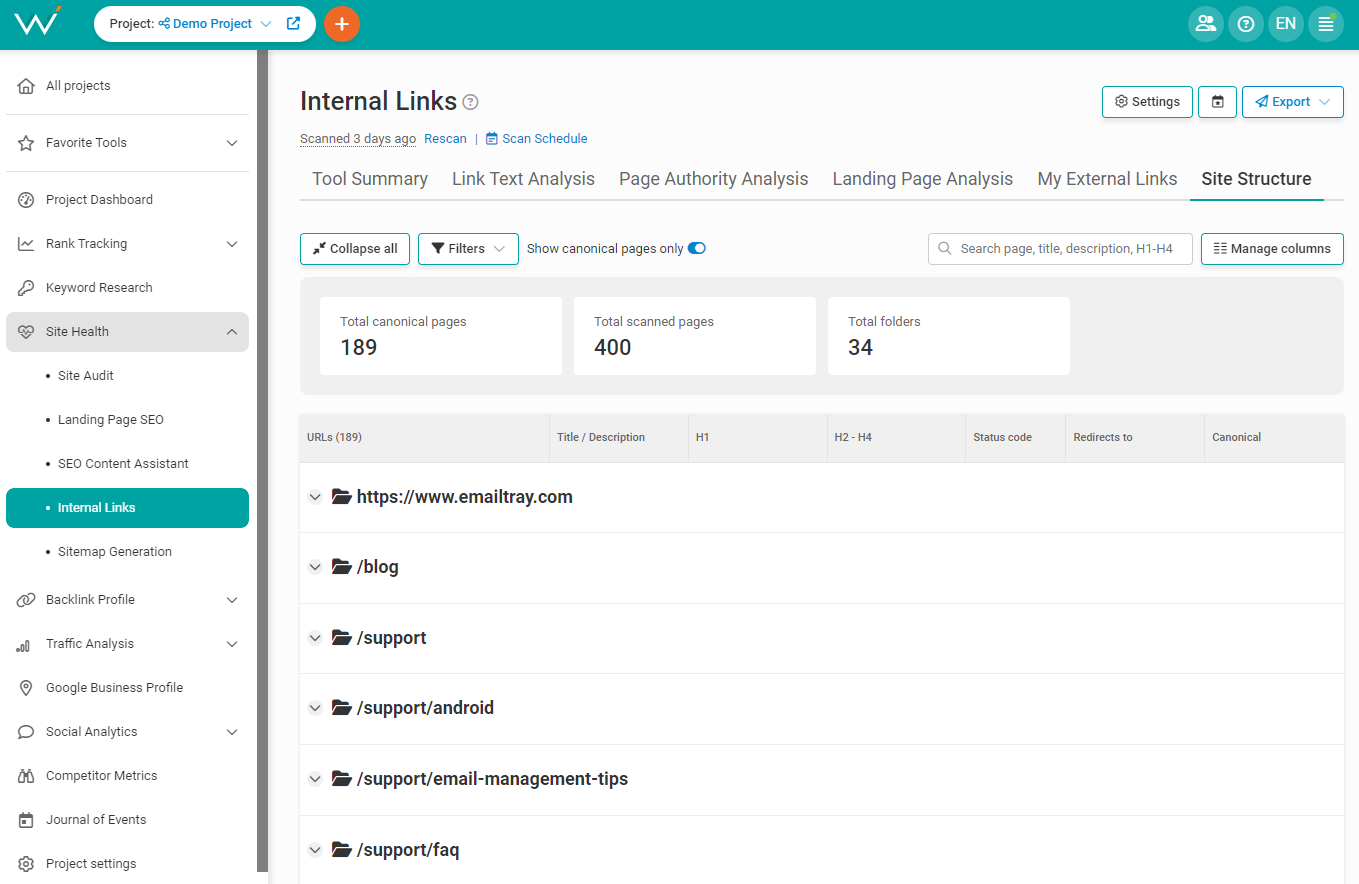Open the Export dropdown

(x=1292, y=102)
